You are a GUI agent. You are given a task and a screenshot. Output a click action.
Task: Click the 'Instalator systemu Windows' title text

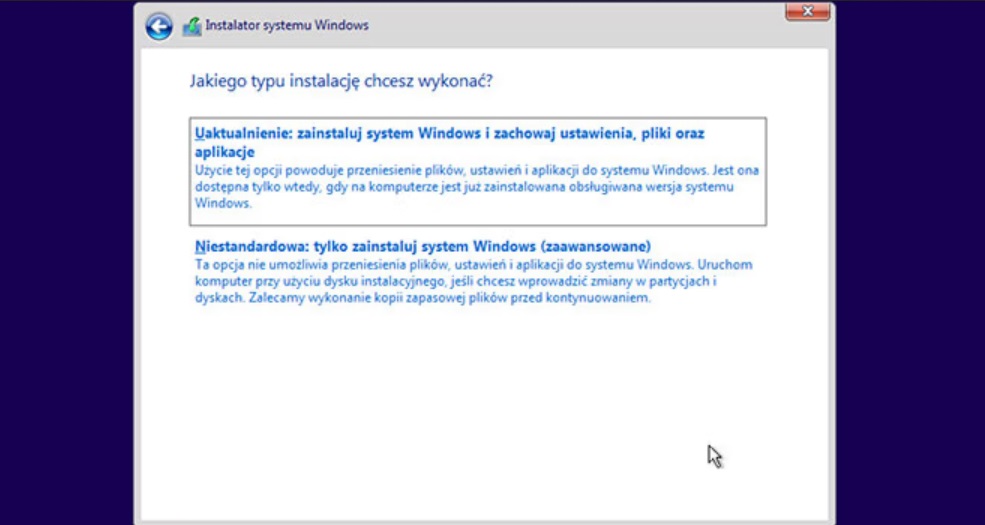click(x=286, y=26)
